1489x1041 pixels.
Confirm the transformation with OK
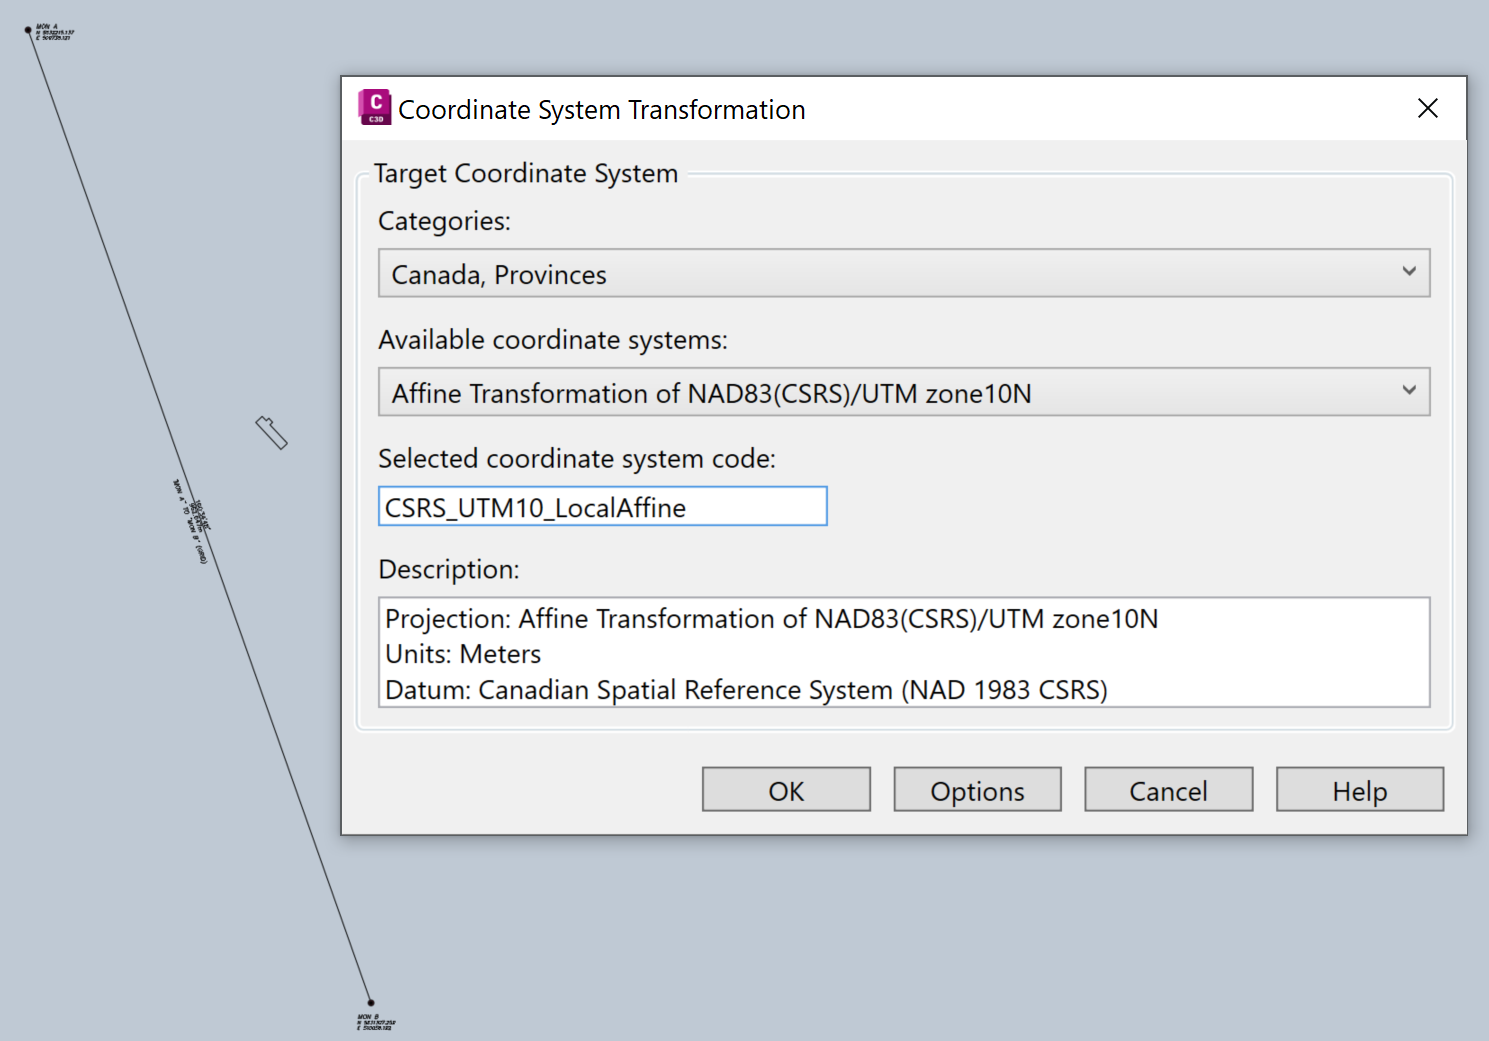786,789
